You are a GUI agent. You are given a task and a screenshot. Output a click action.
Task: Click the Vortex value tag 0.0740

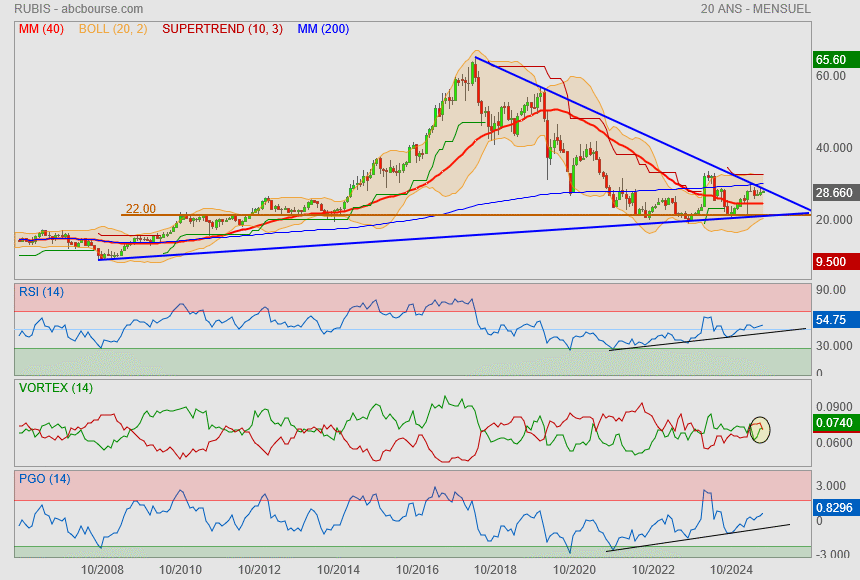coord(834,423)
